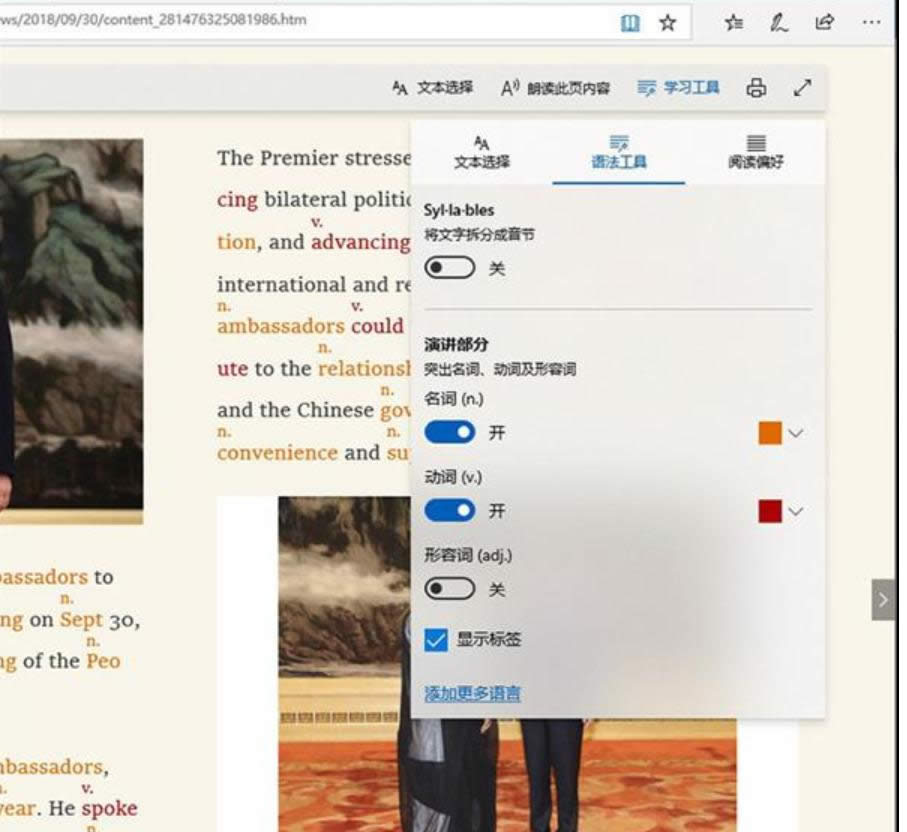Expand the verb color dropdown chevron
This screenshot has width=907, height=832.
796,511
